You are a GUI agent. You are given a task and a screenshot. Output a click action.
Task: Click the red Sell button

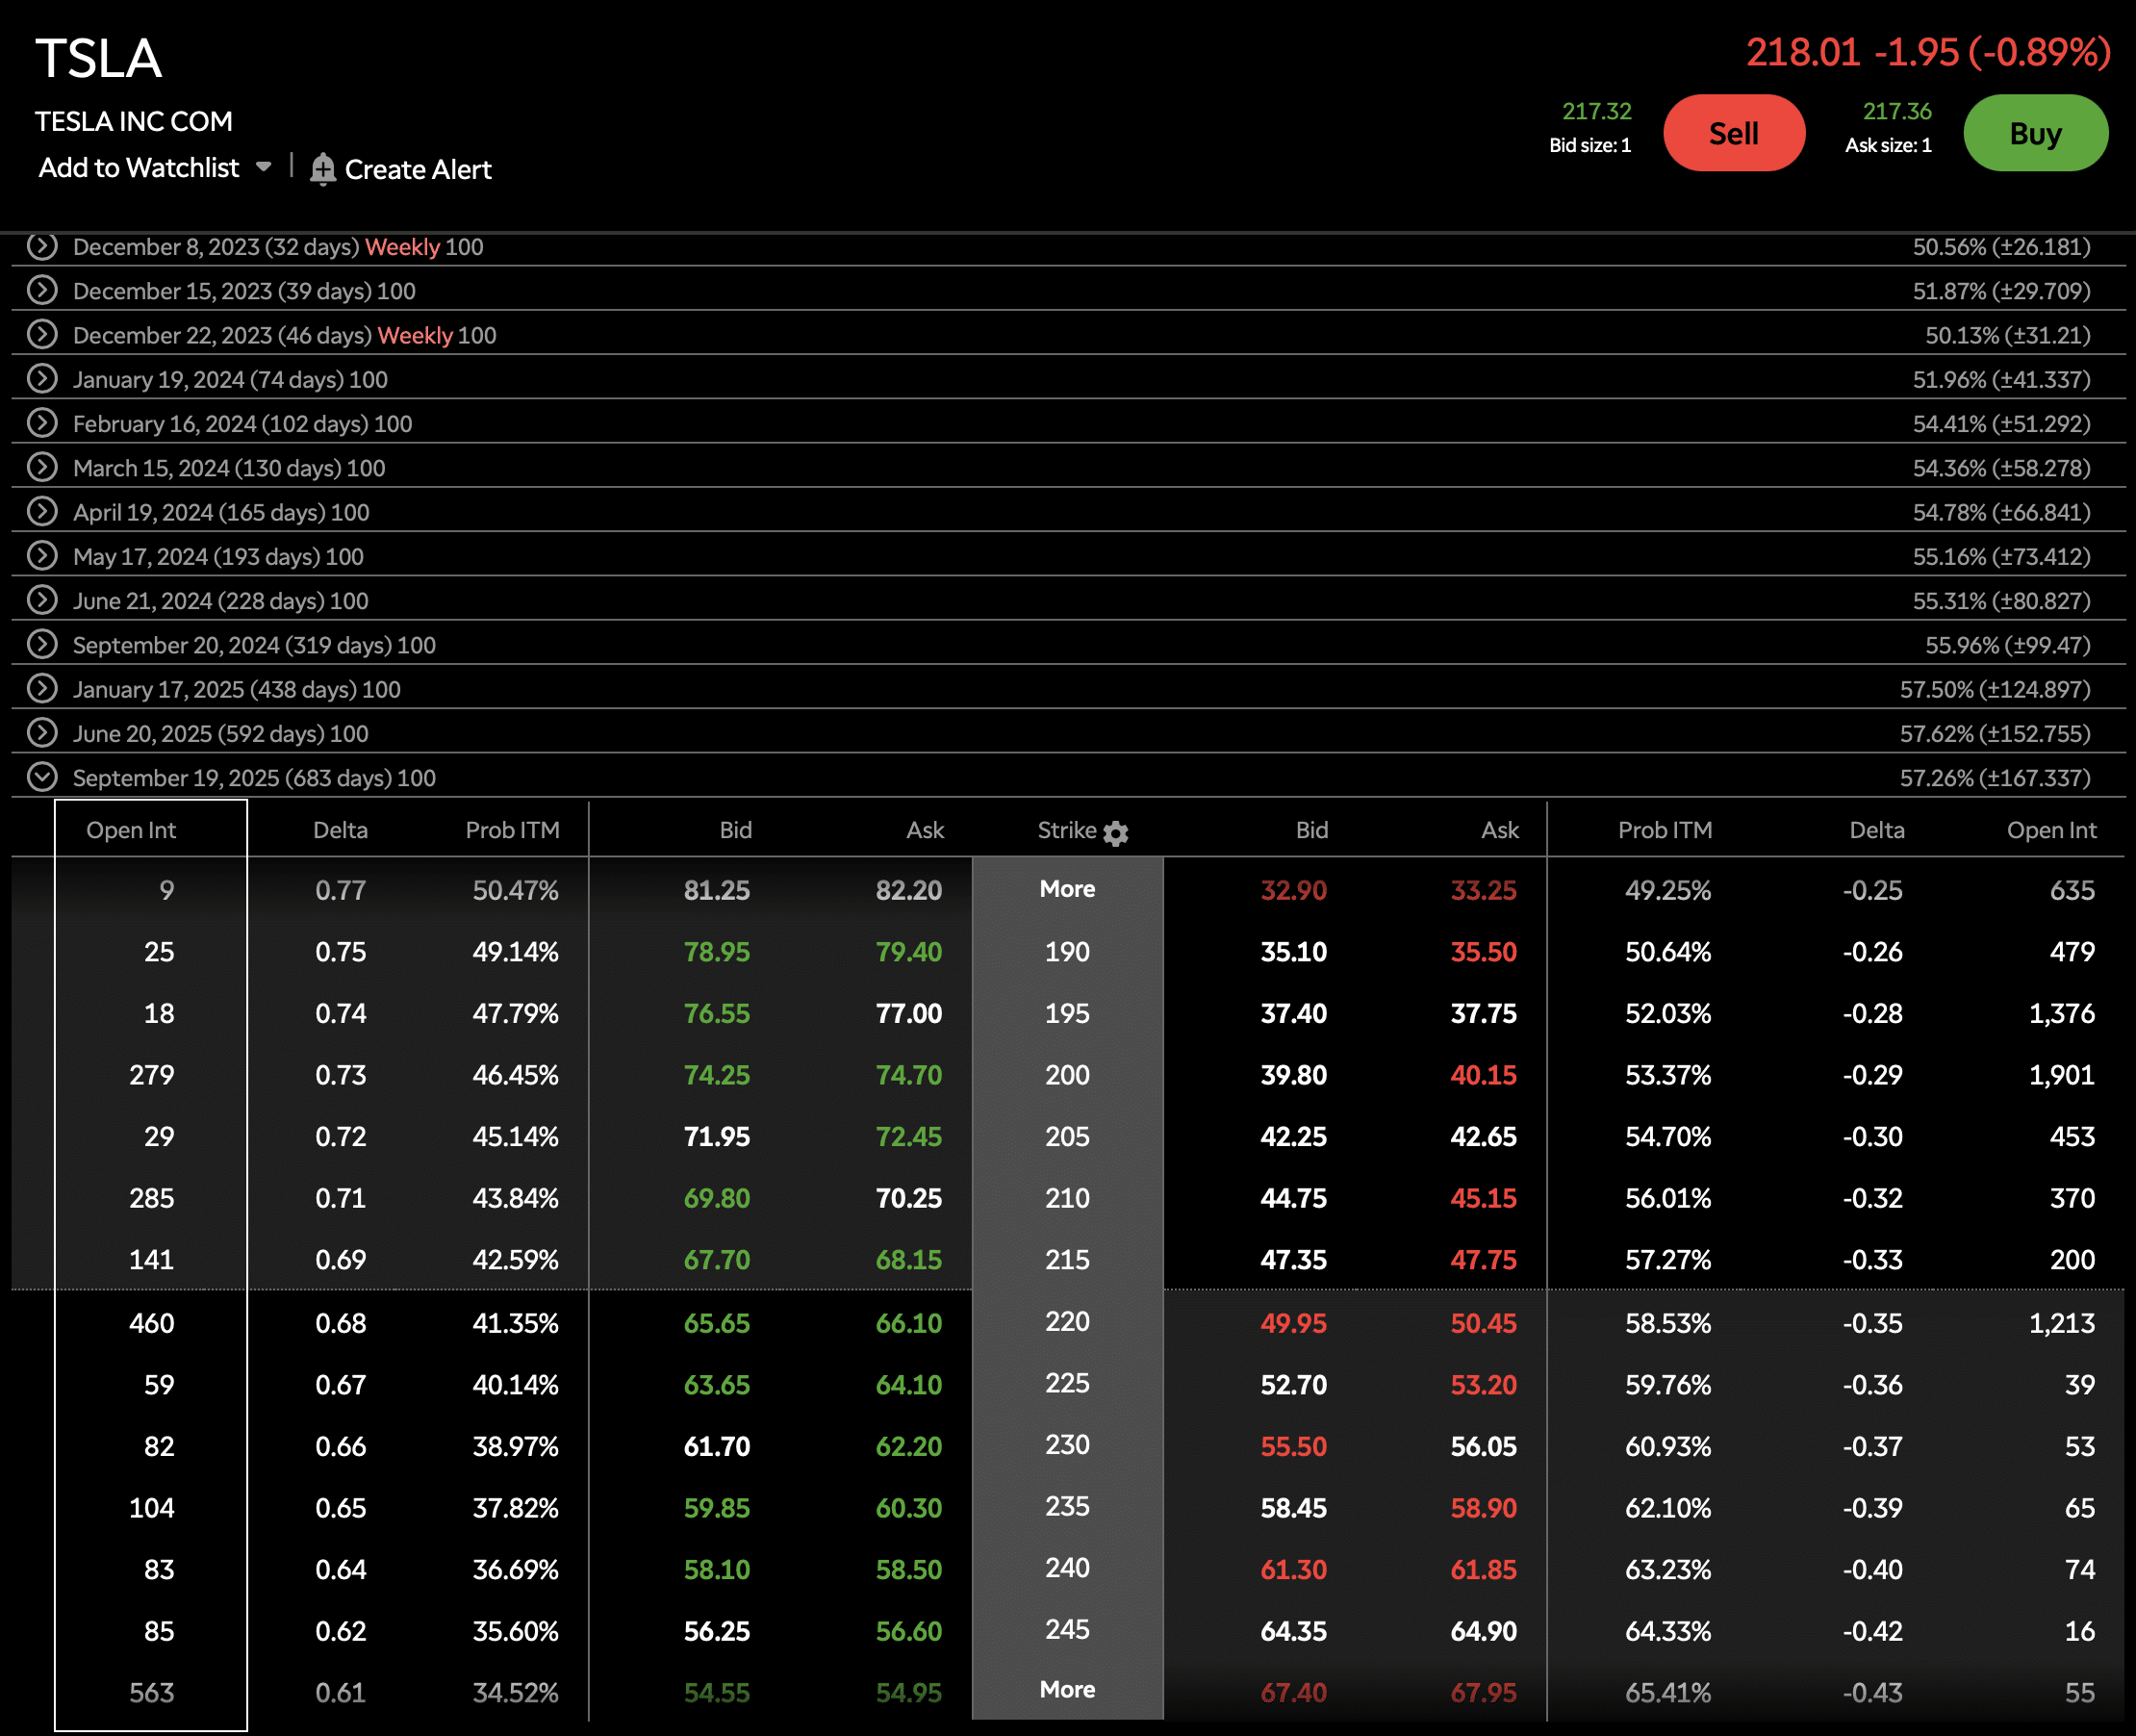pyautogui.click(x=1733, y=133)
